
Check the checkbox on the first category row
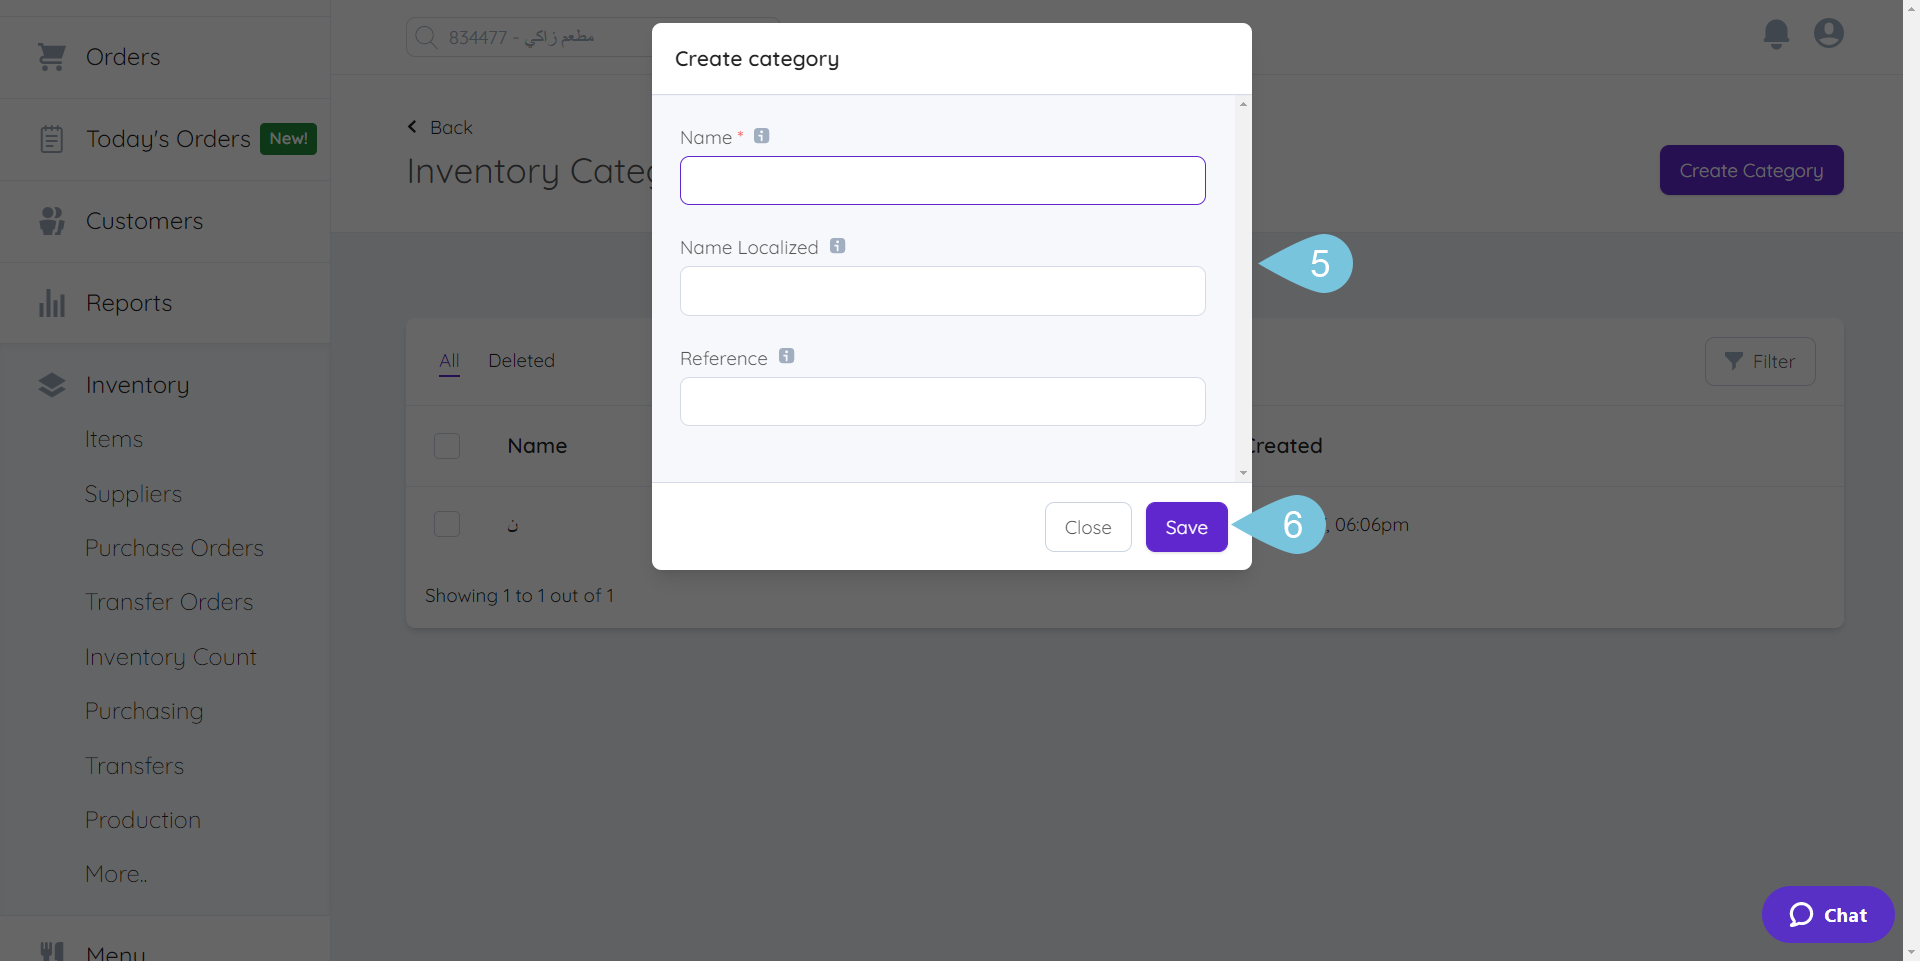(x=447, y=523)
